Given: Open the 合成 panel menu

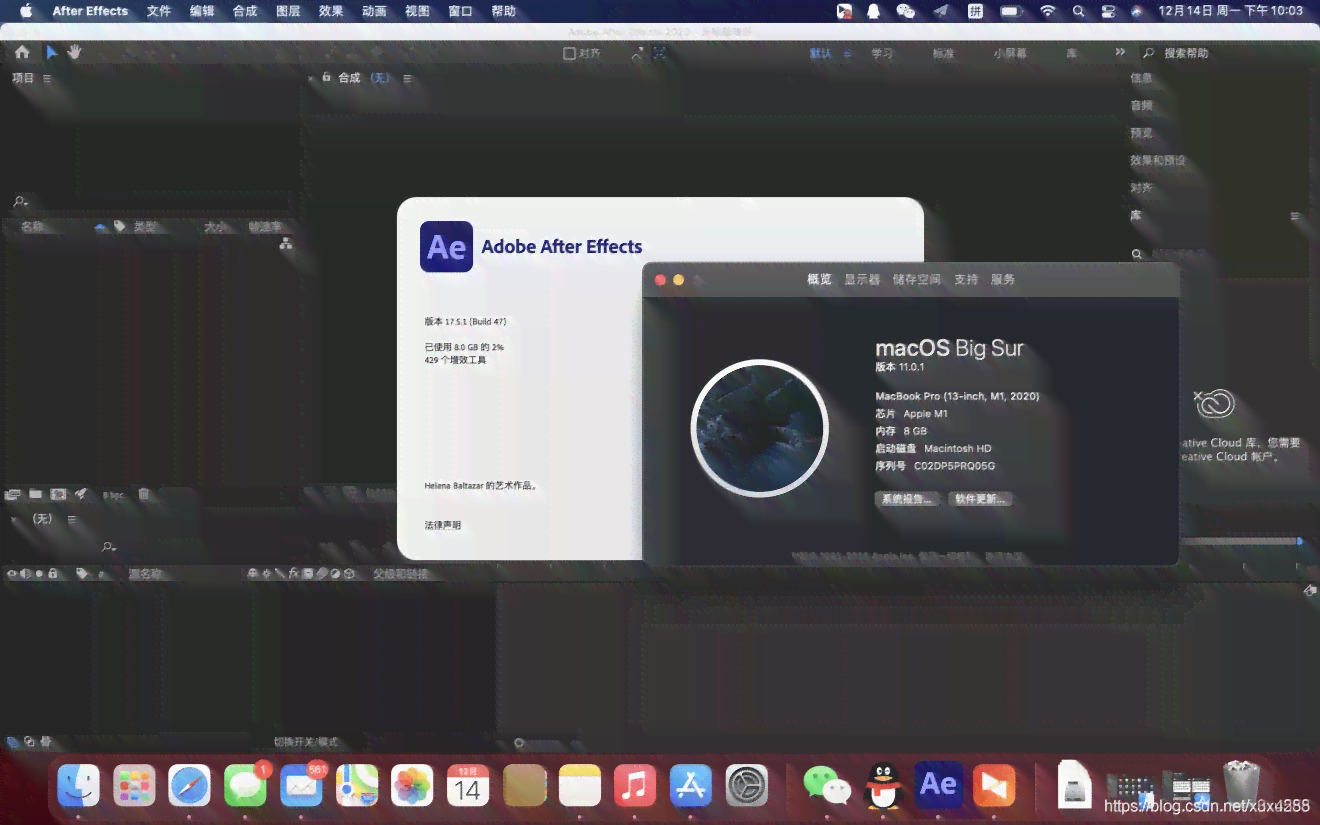Looking at the screenshot, I should click(x=407, y=78).
